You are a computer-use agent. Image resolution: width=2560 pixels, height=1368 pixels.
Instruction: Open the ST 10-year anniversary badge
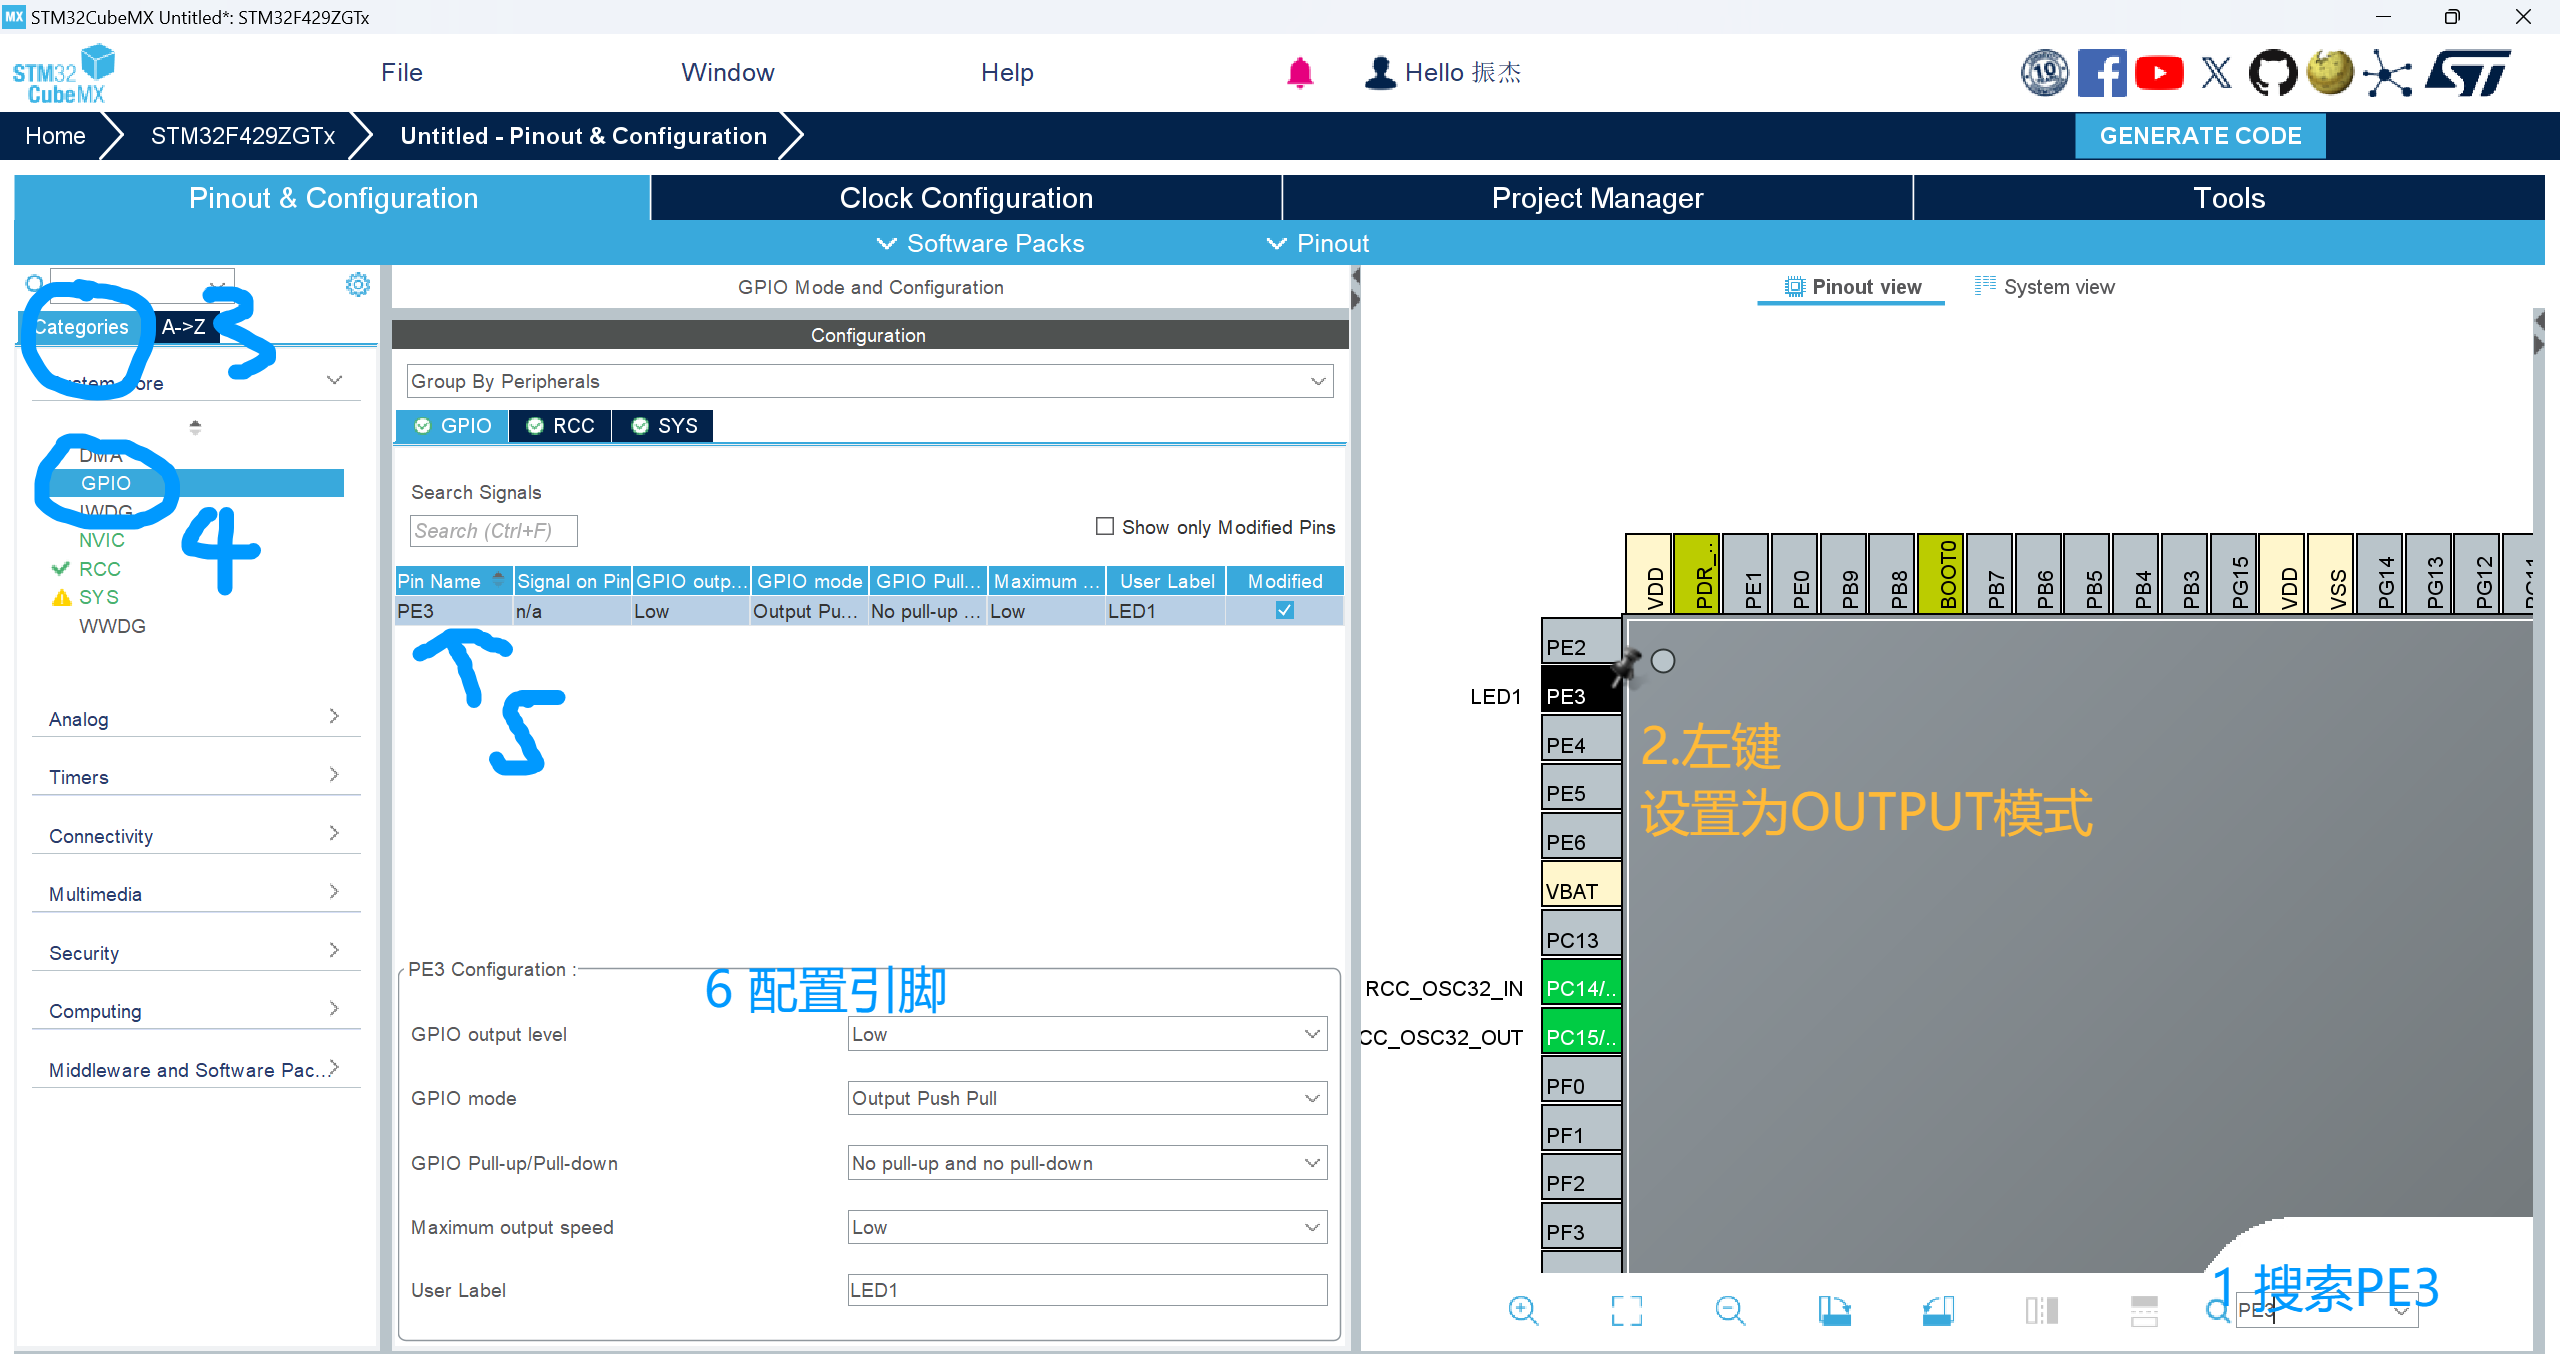click(2044, 73)
